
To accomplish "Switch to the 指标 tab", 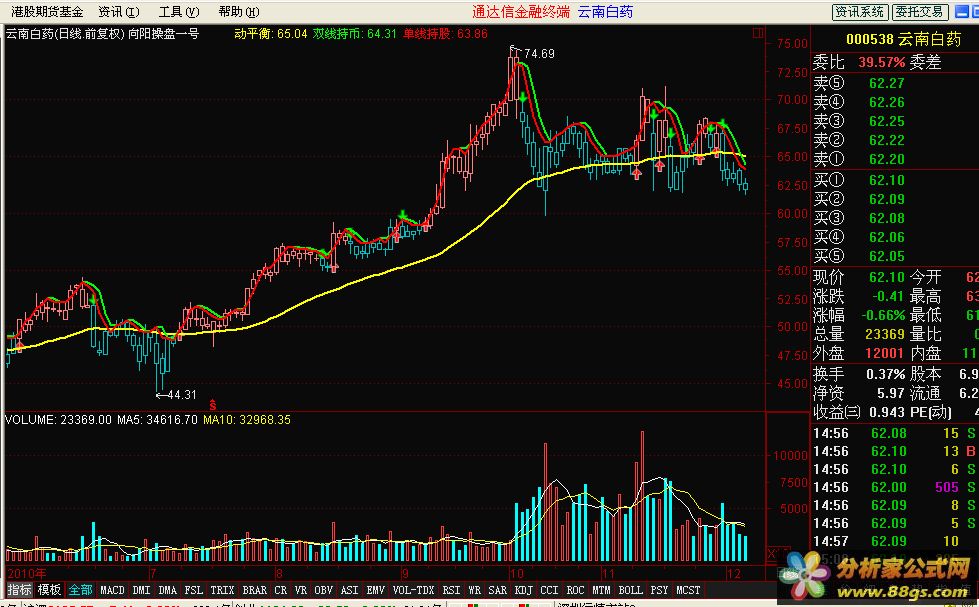I will [x=19, y=590].
